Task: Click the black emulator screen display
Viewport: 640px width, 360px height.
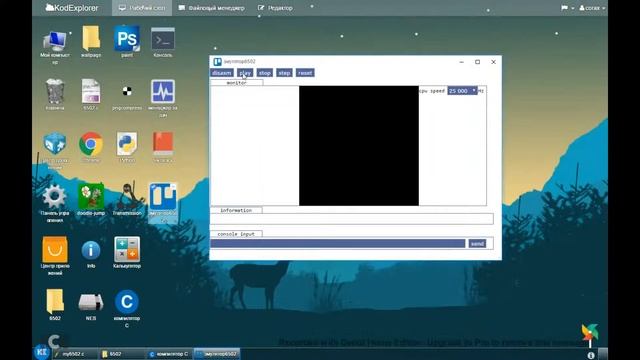Action: (x=359, y=146)
